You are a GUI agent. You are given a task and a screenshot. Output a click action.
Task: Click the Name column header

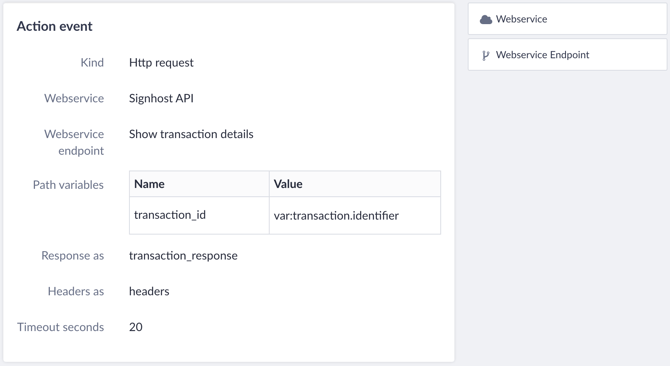199,184
